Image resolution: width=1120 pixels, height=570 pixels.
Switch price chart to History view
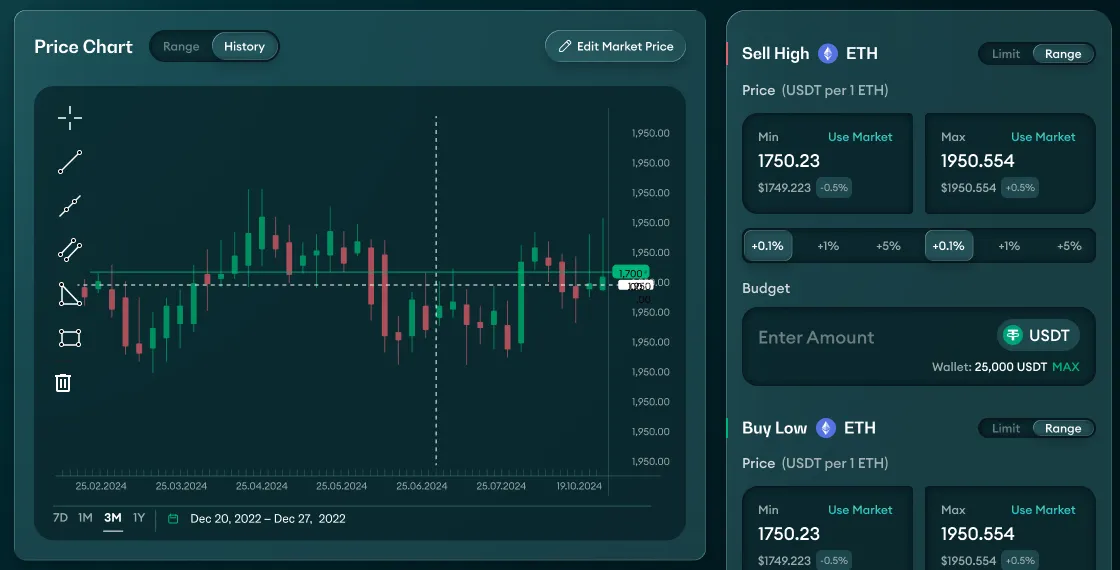pos(244,46)
